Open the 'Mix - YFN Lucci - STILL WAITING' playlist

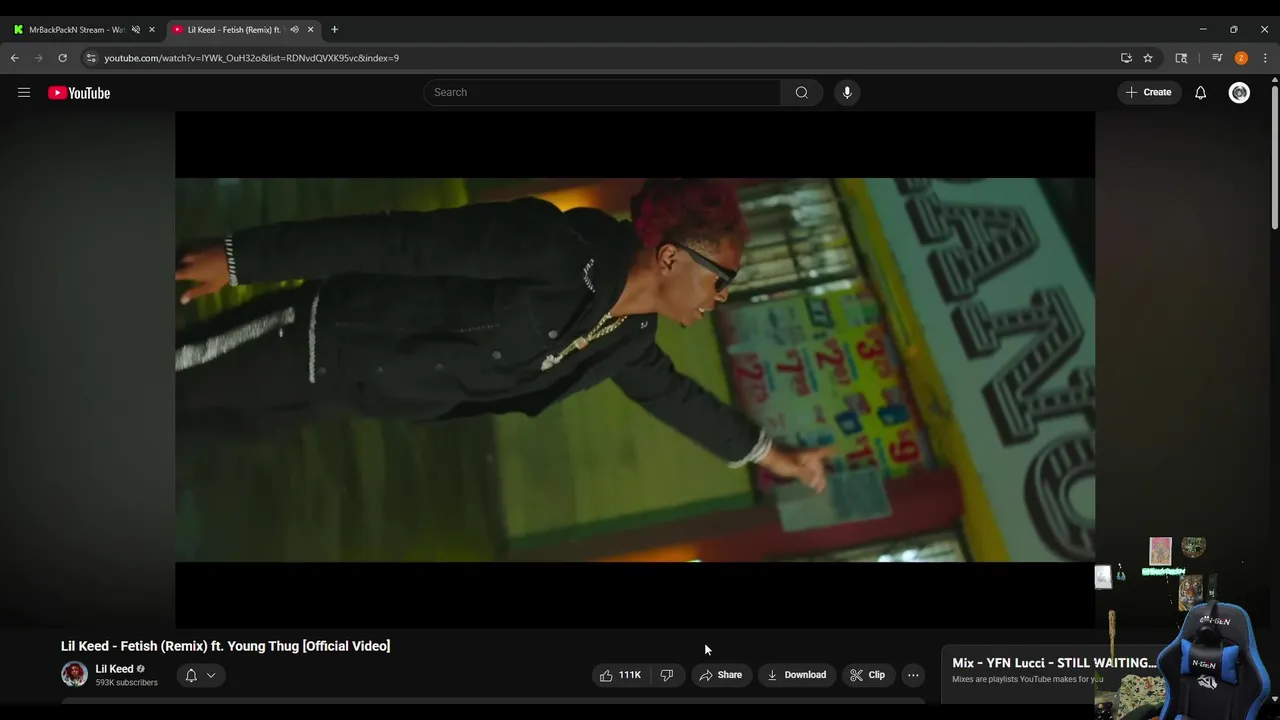(1053, 663)
